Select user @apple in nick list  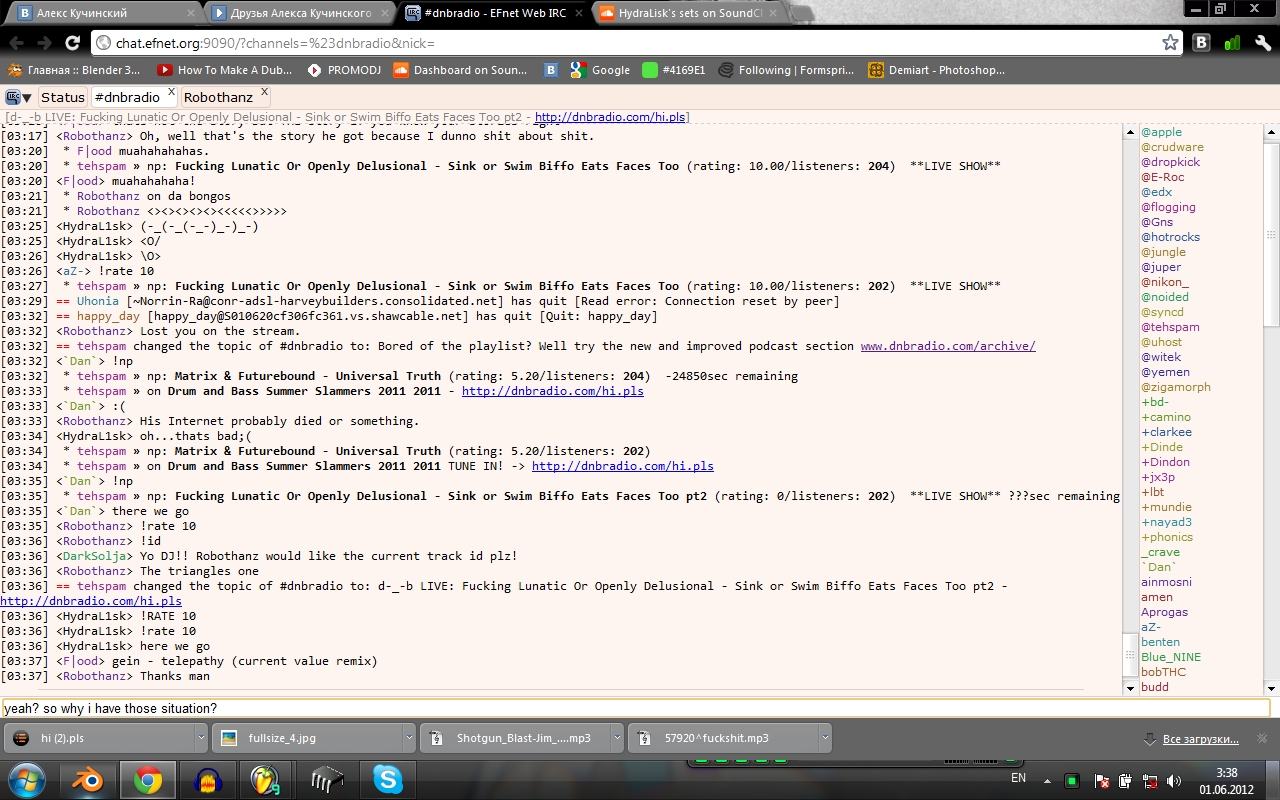(x=1161, y=132)
